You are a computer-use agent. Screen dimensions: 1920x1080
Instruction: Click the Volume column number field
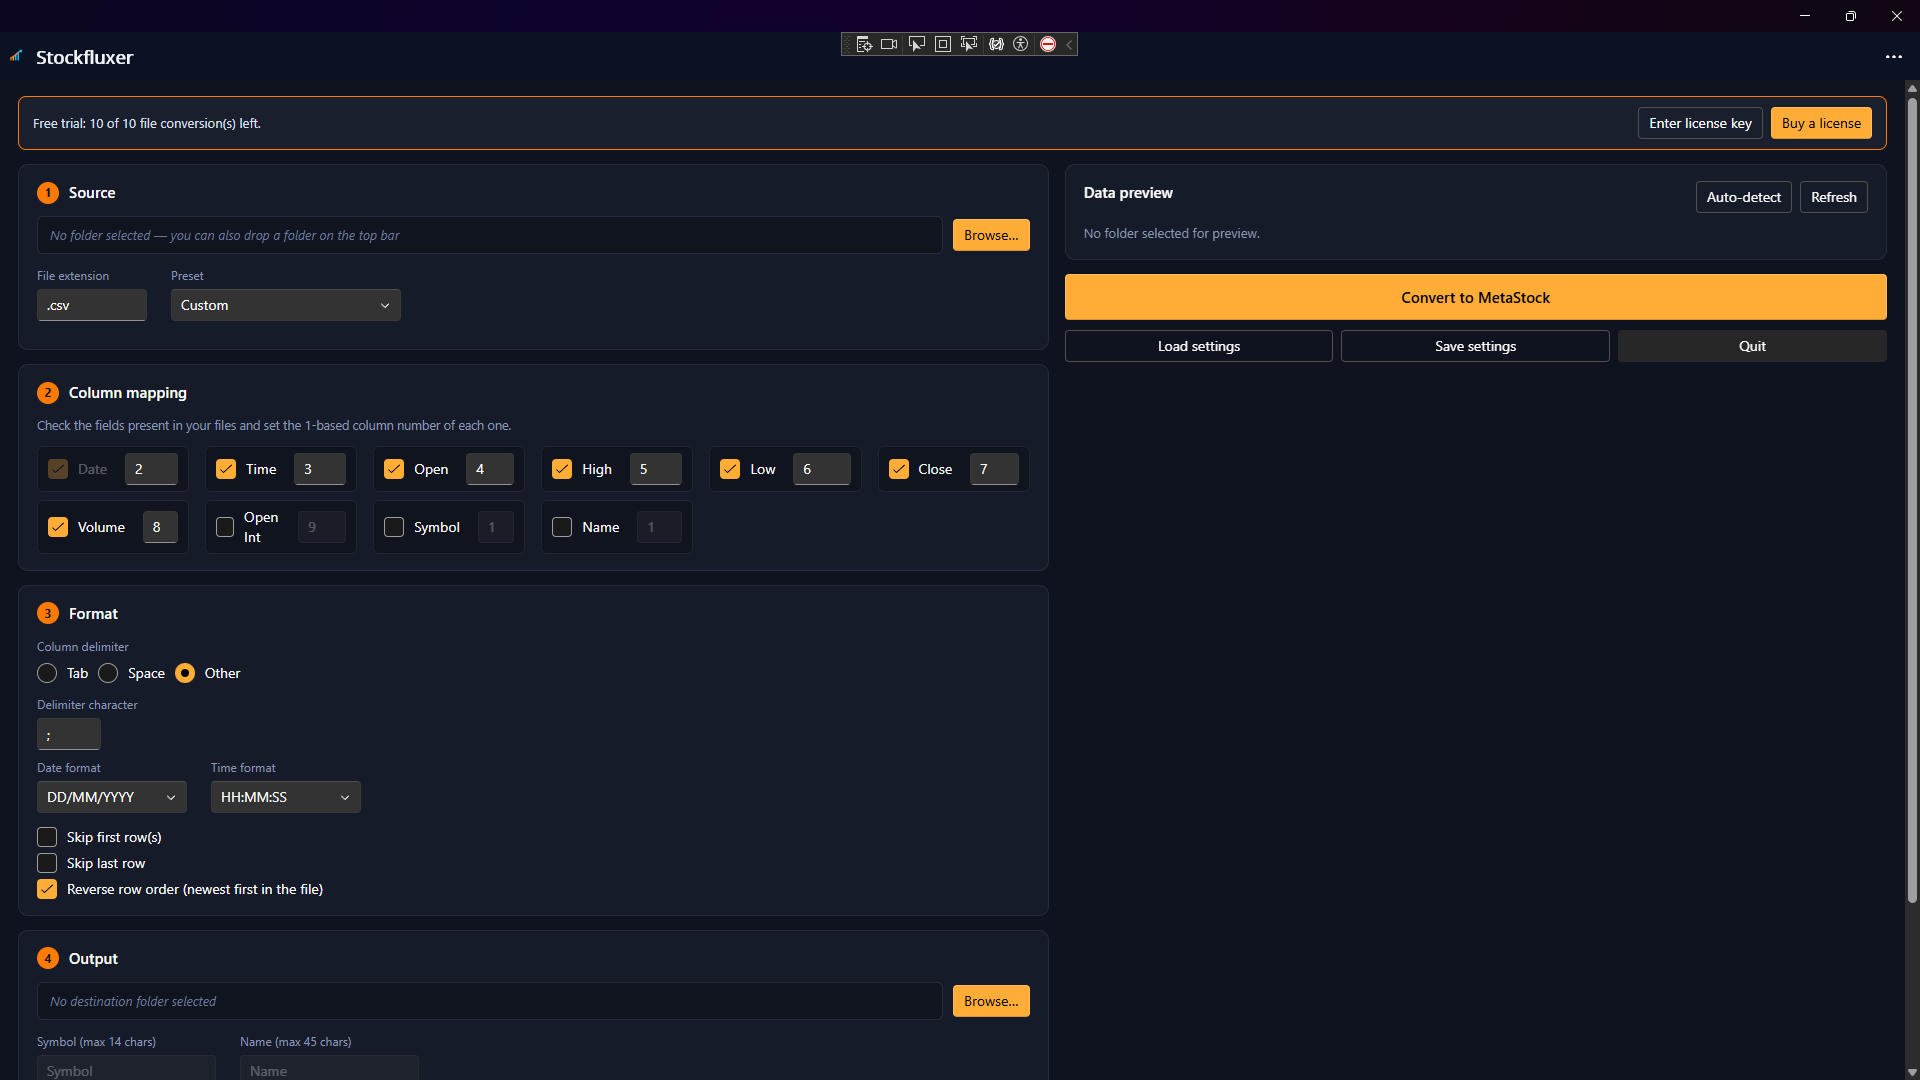(160, 527)
